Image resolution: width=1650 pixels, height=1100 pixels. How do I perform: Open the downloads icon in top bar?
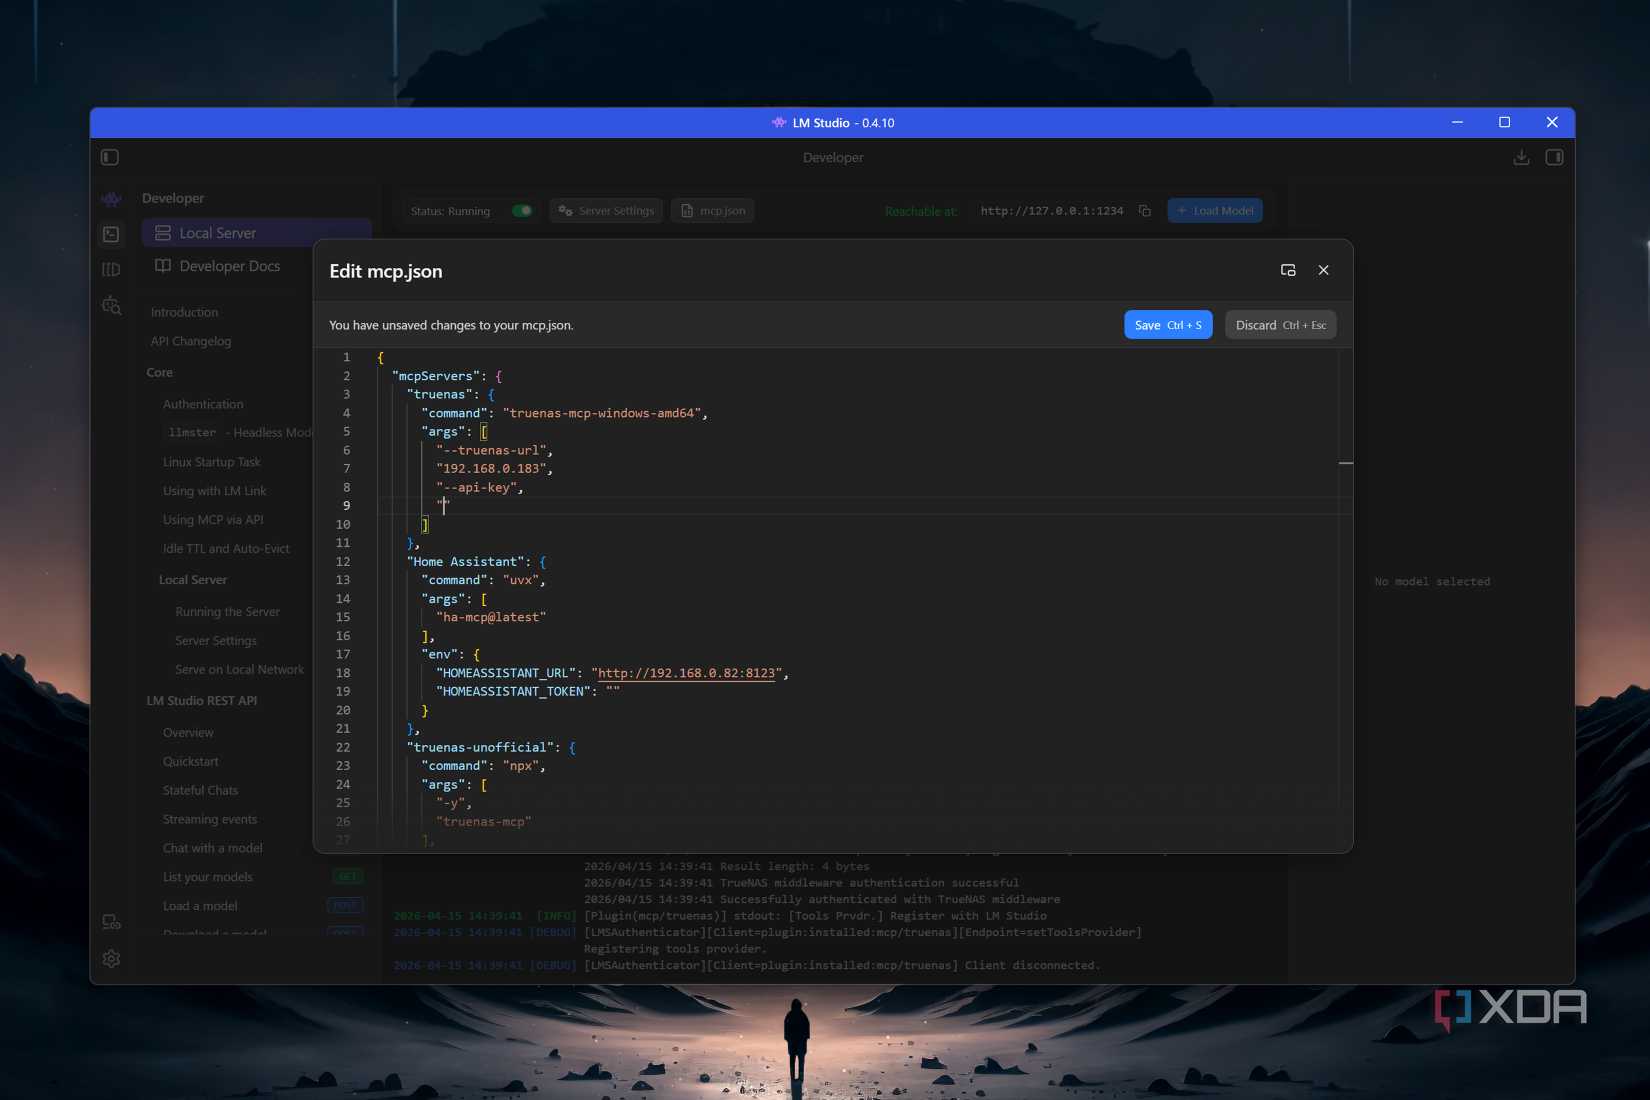point(1521,157)
